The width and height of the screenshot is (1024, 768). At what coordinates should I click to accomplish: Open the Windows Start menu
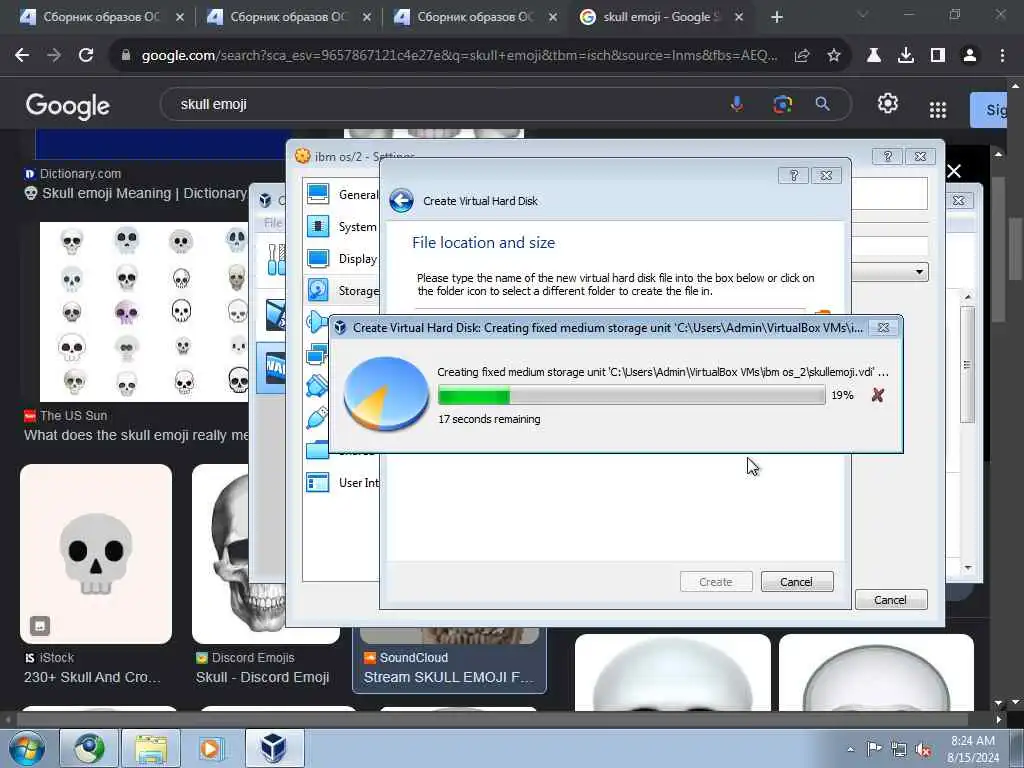(27, 748)
